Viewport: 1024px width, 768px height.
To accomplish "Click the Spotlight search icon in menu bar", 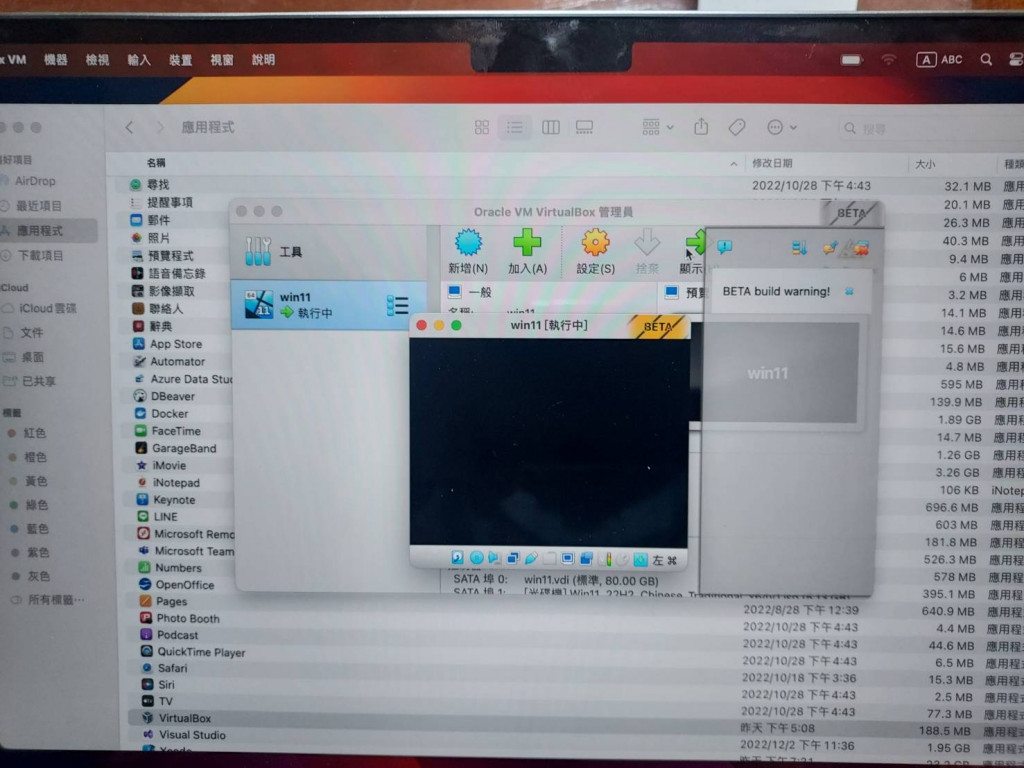I will [986, 59].
